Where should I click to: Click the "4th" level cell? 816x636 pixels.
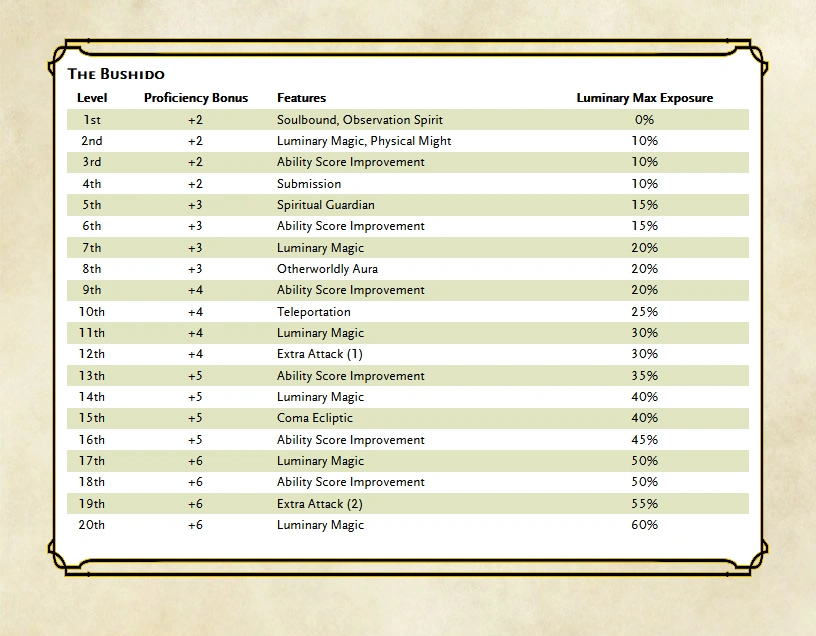pos(92,184)
